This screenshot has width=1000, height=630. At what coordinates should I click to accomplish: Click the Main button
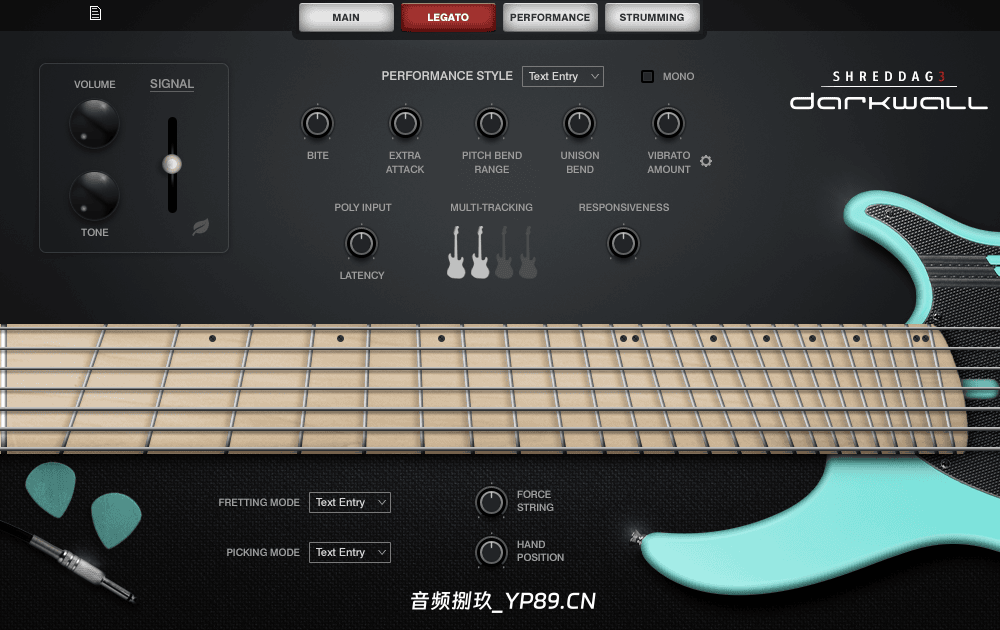click(346, 16)
